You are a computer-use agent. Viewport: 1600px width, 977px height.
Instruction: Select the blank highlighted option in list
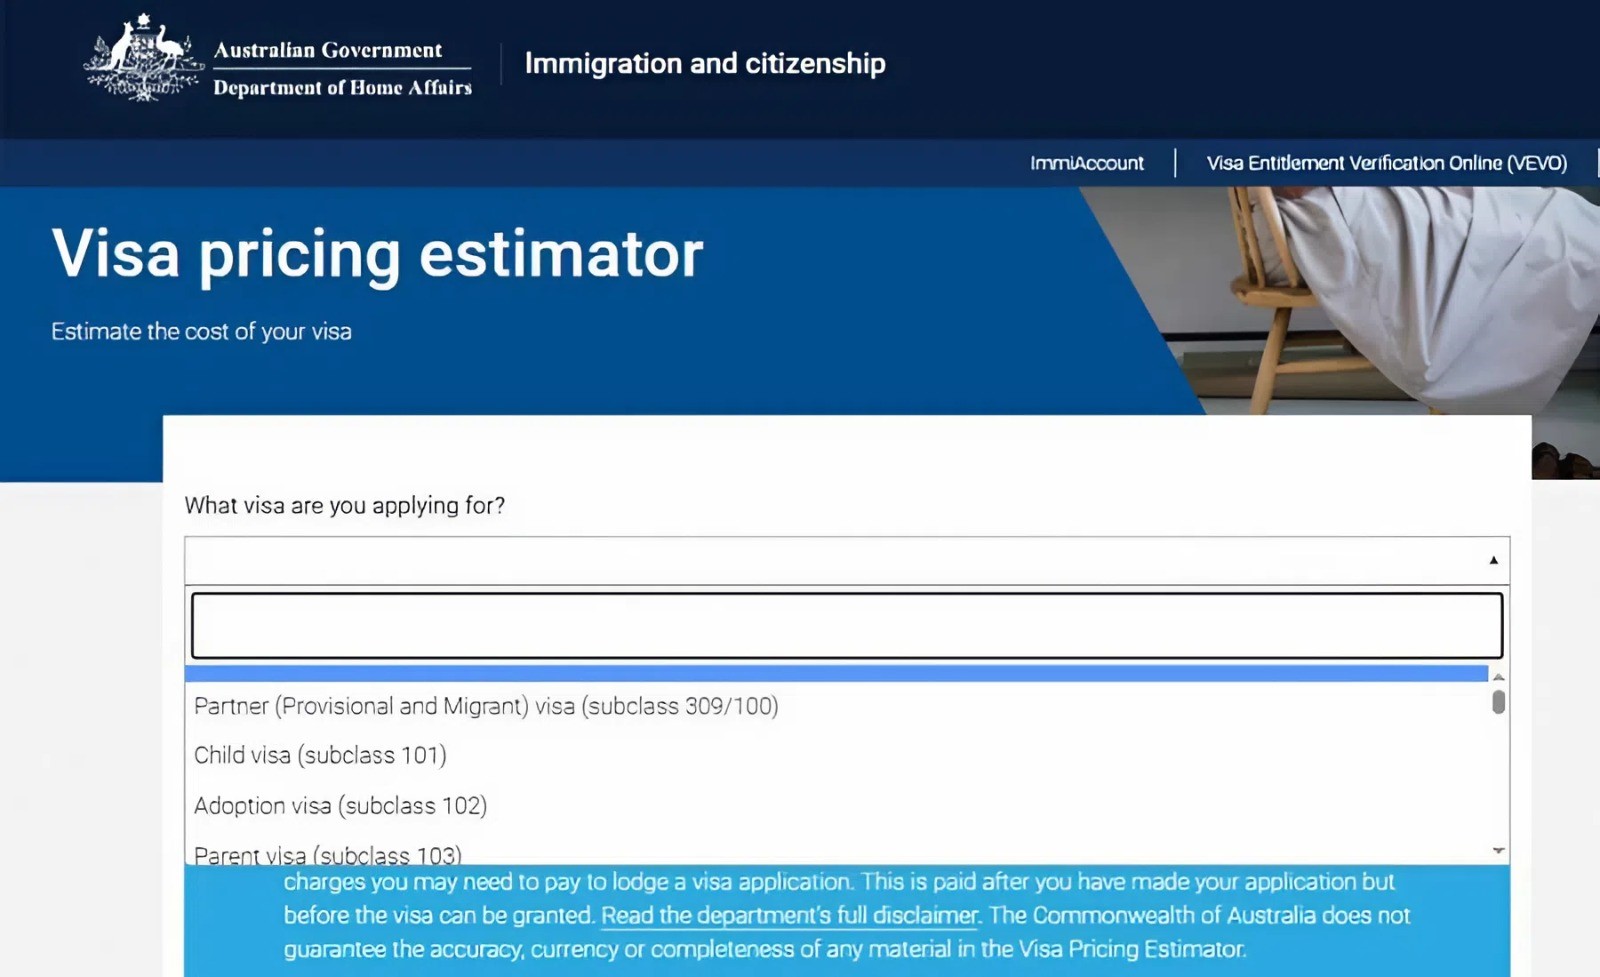pyautogui.click(x=836, y=673)
